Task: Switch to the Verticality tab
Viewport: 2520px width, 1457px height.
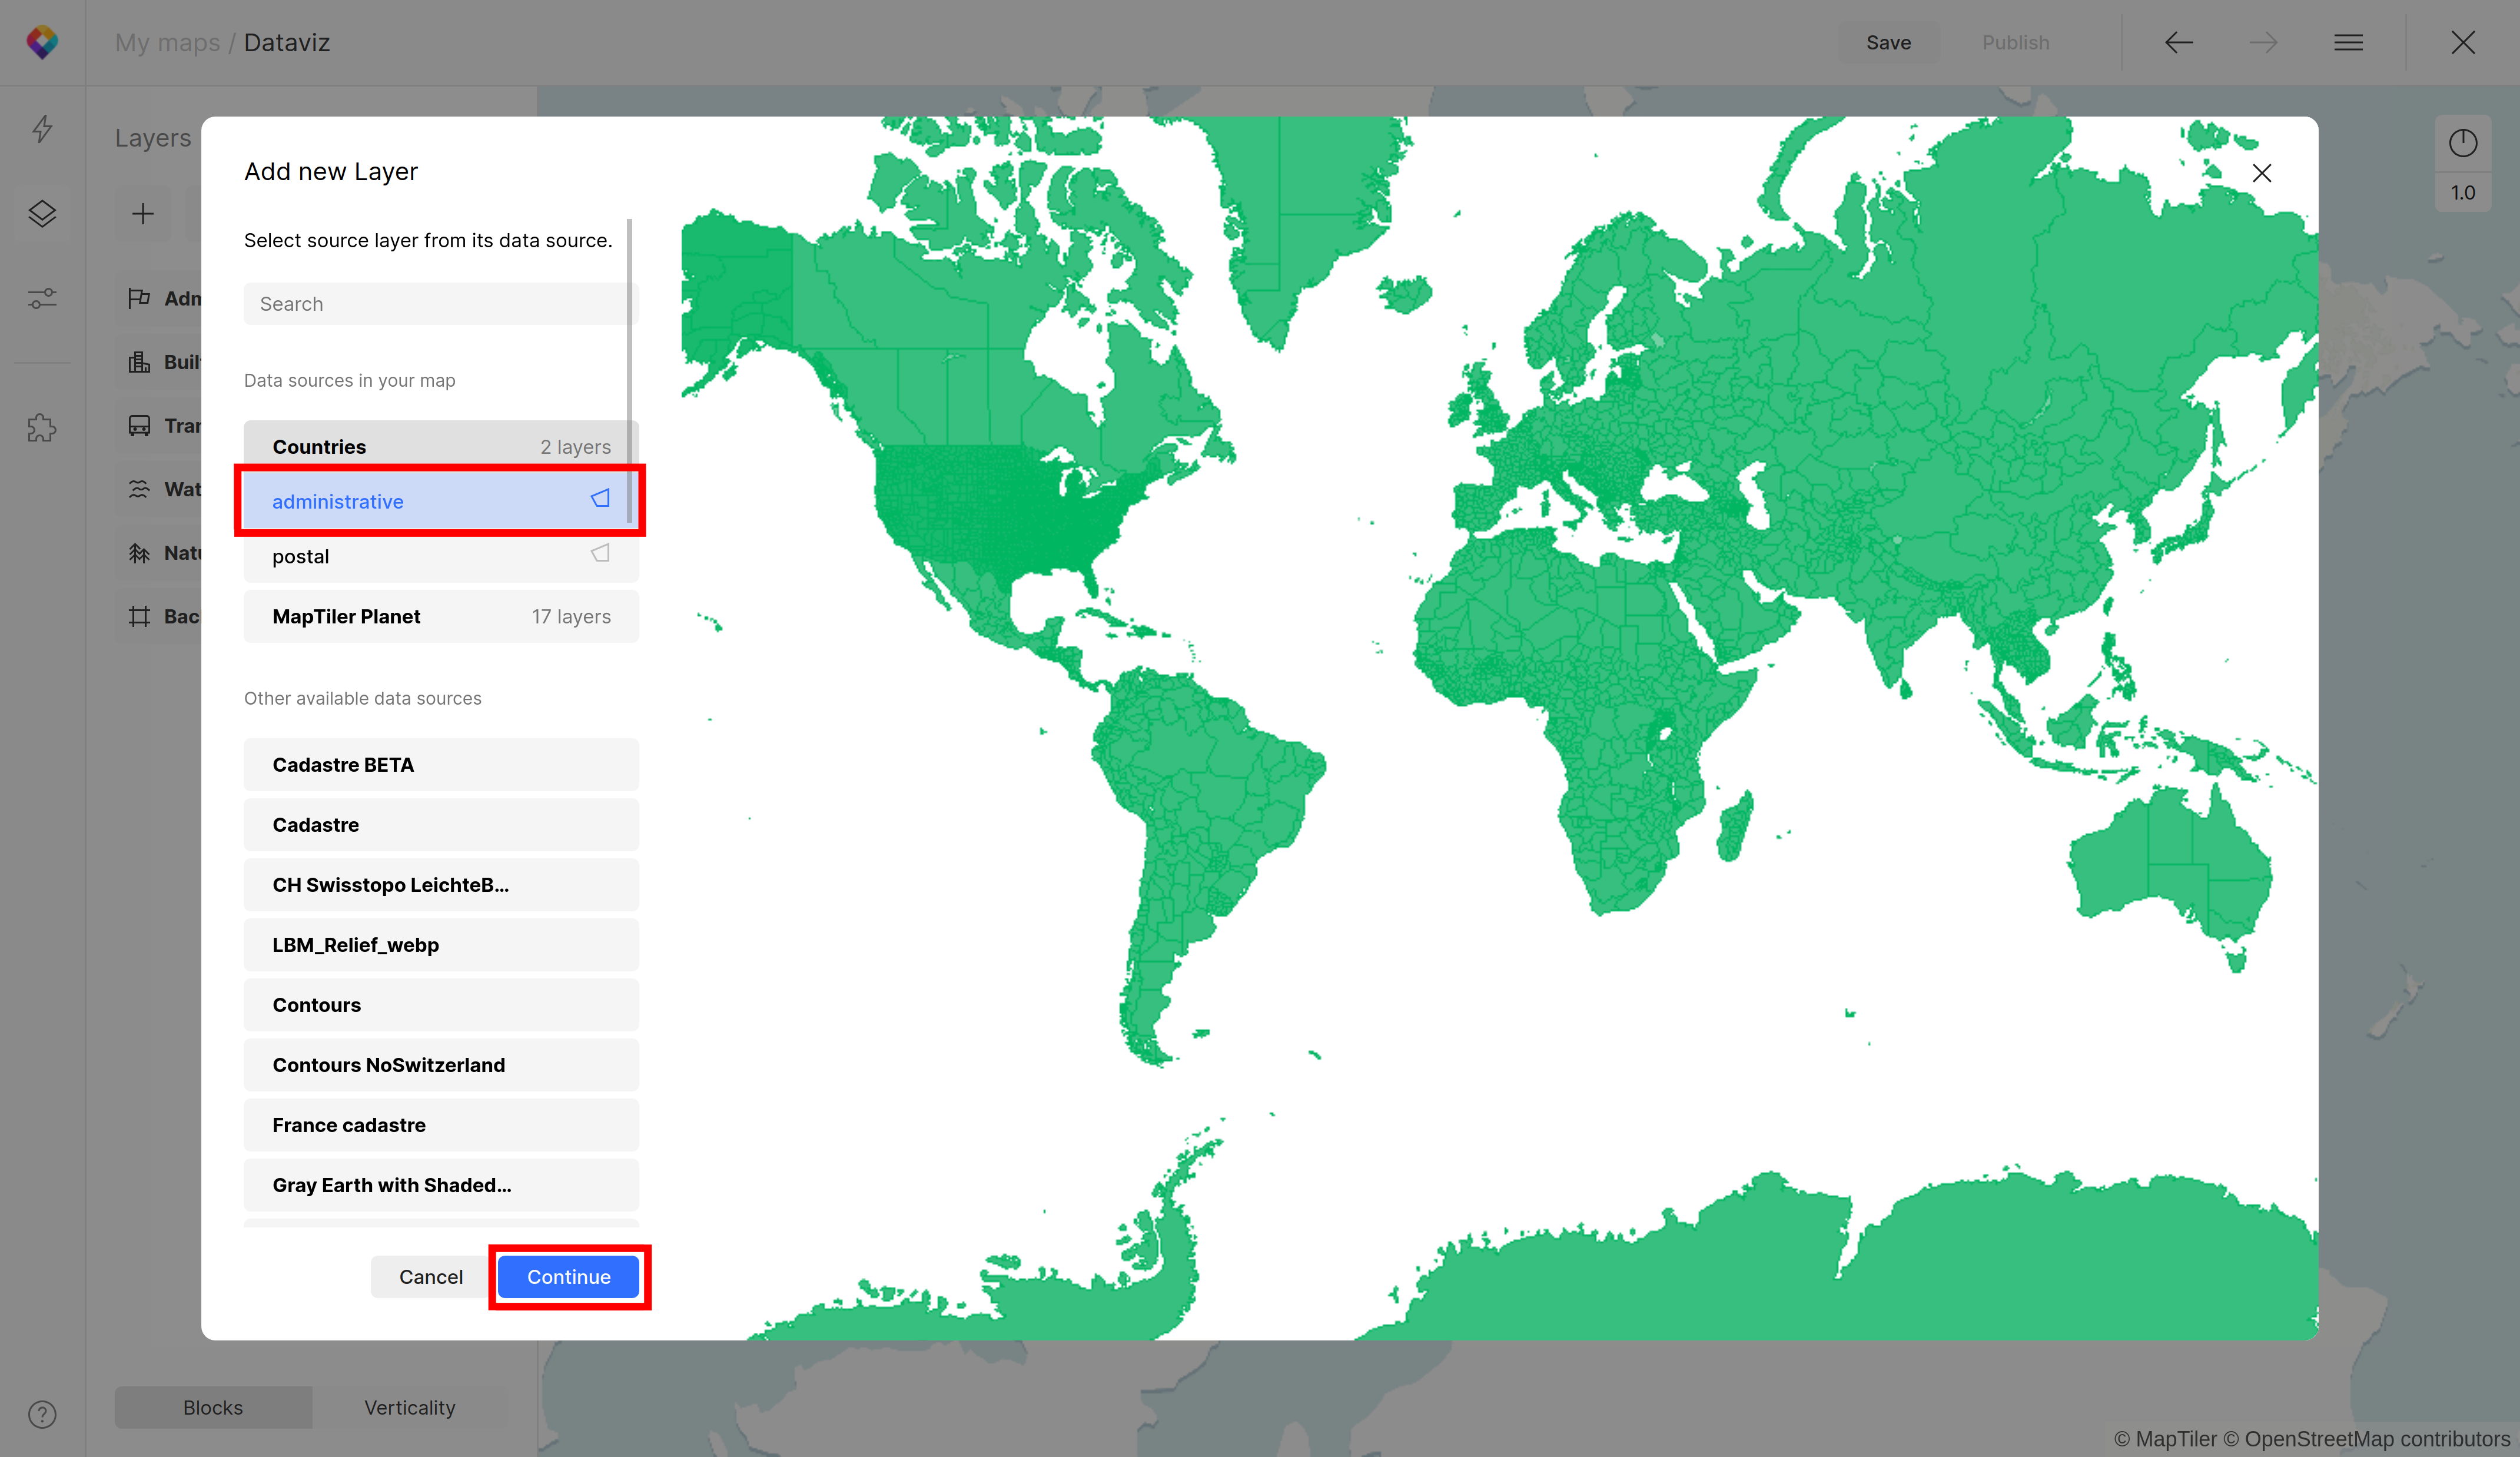Action: tap(409, 1407)
